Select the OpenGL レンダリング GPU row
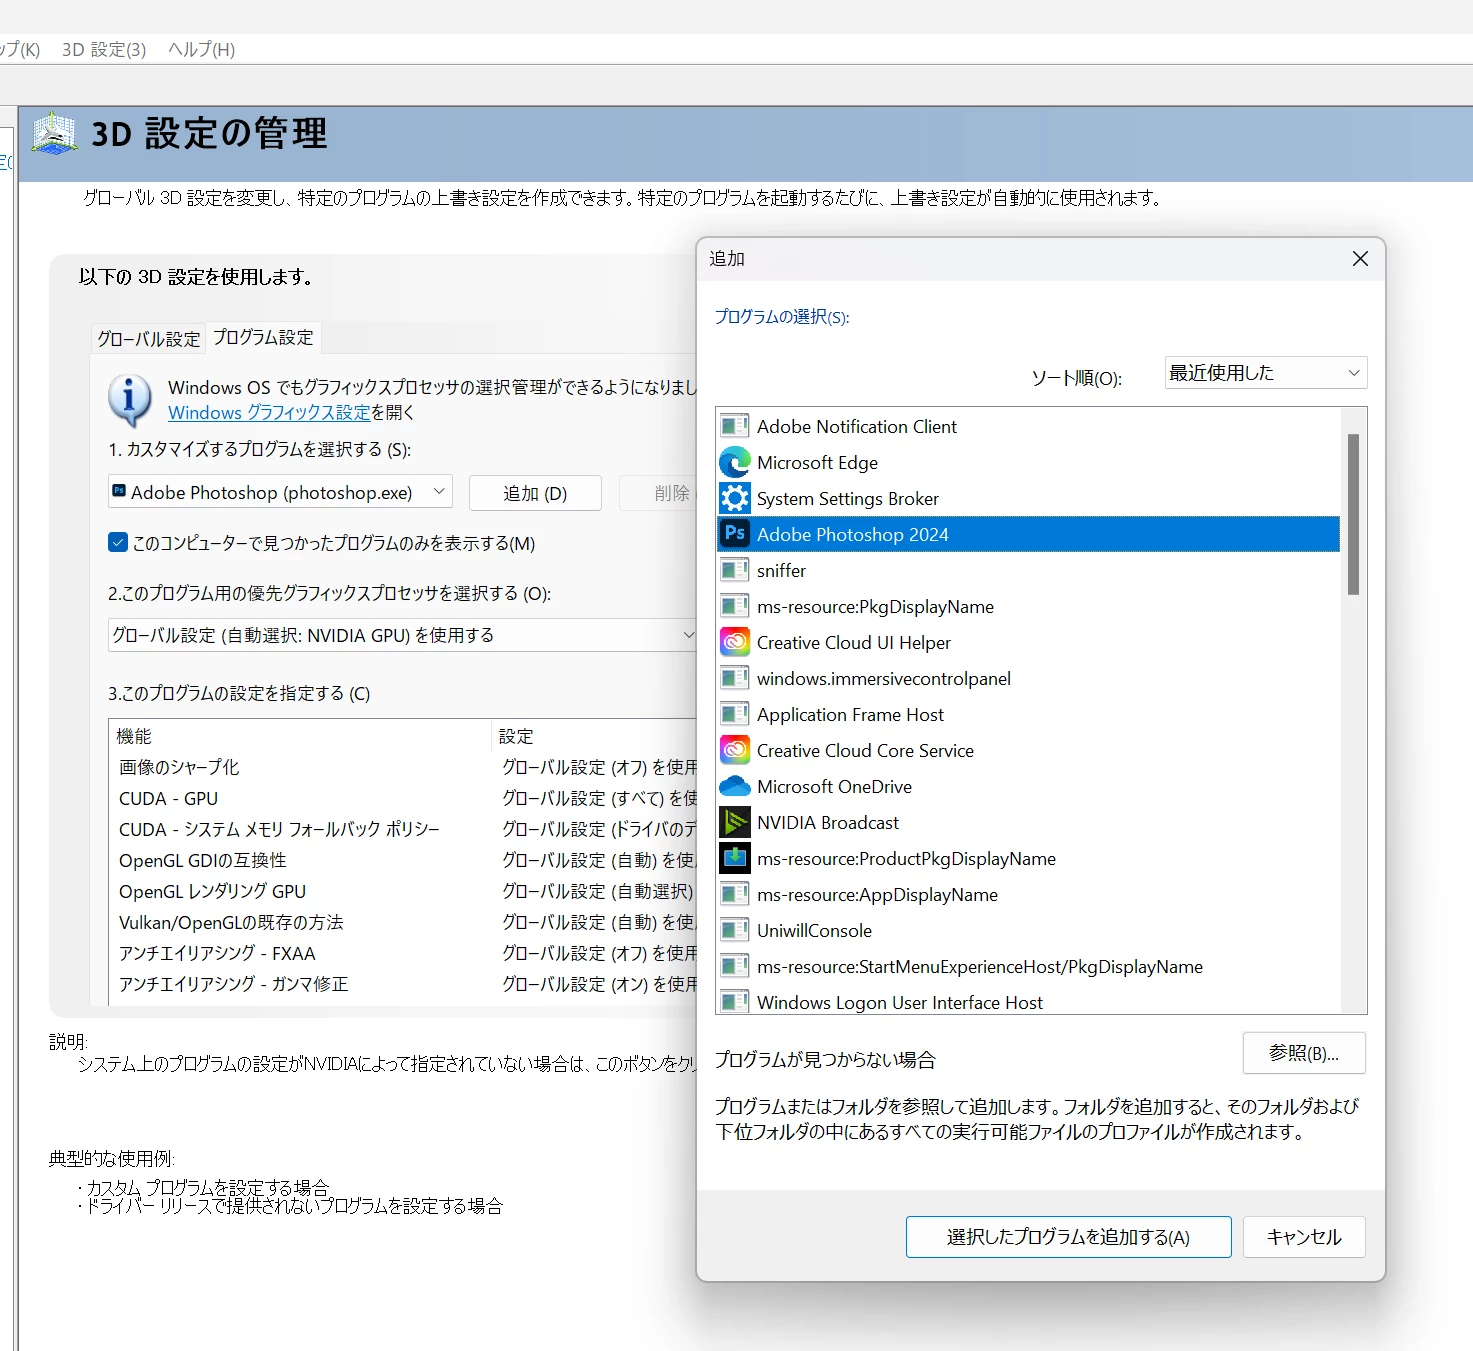Screen dimensions: 1473x1351 click(x=403, y=891)
